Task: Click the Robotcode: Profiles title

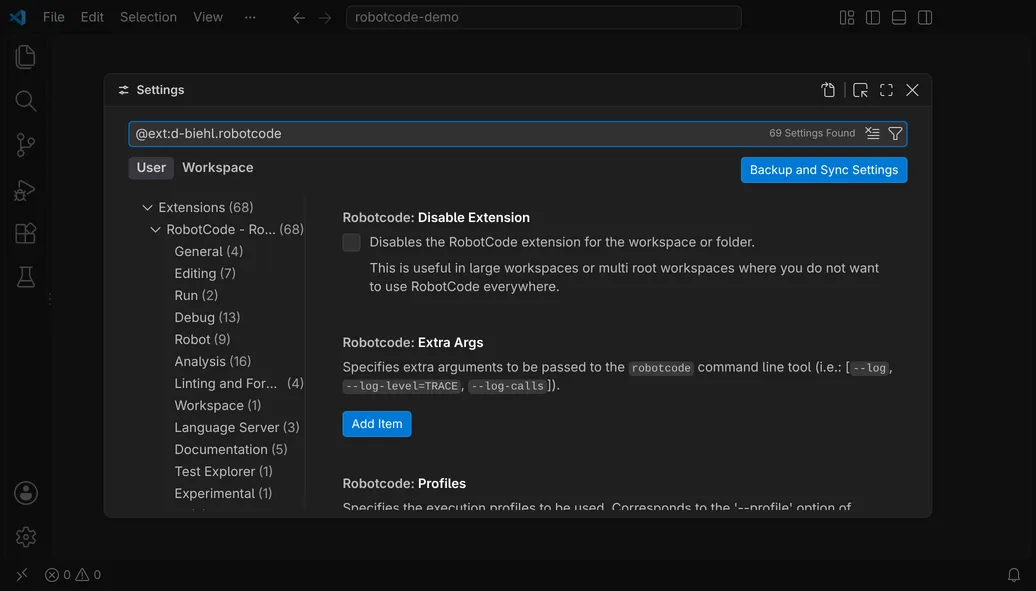Action: click(x=404, y=483)
